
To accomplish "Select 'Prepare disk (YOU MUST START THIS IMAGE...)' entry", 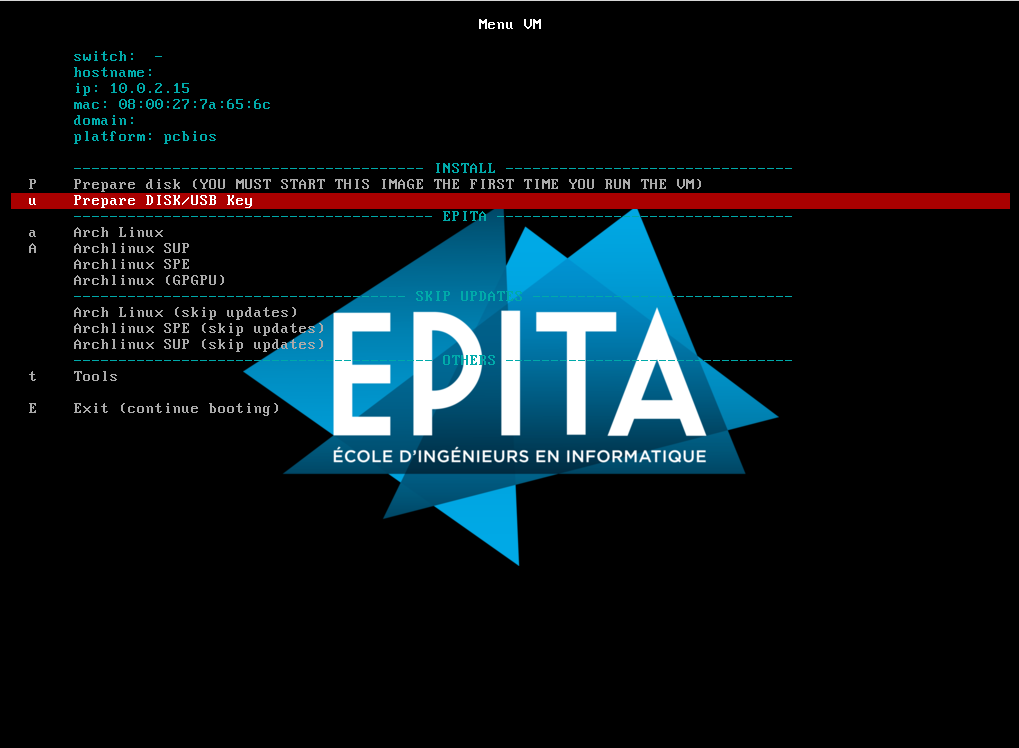I will click(x=388, y=185).
